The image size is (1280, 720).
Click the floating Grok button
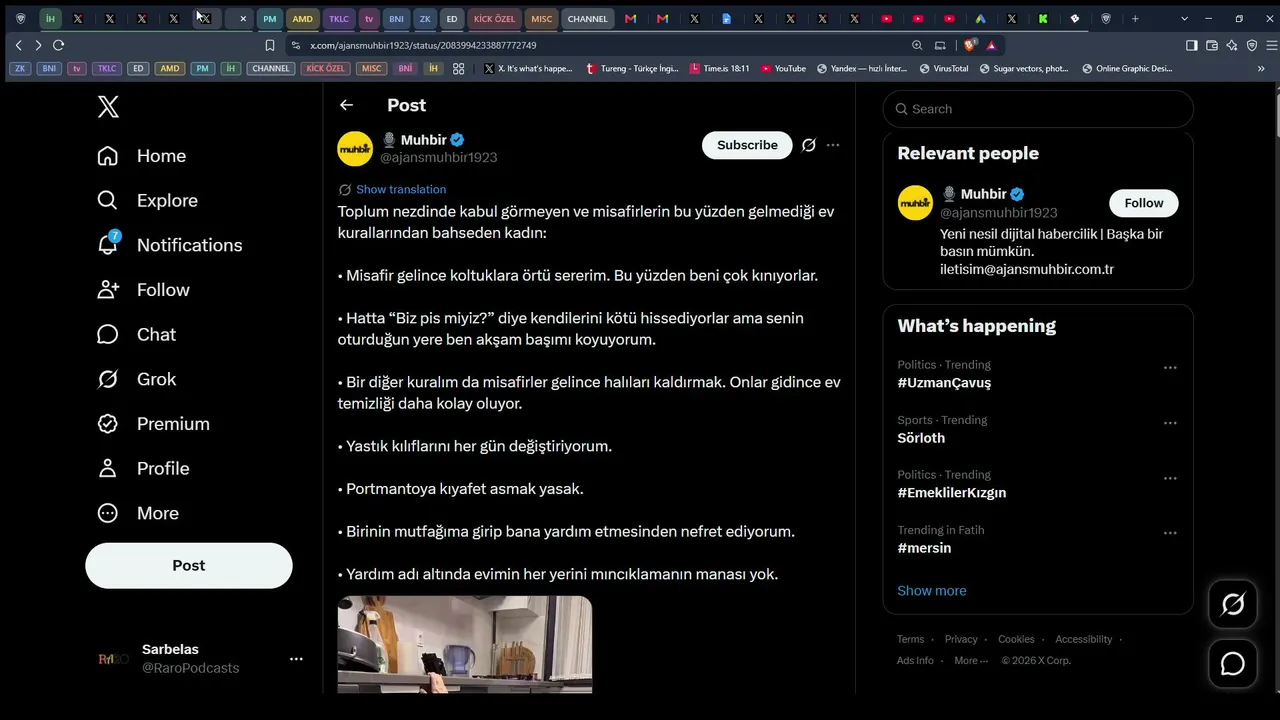(x=1233, y=604)
